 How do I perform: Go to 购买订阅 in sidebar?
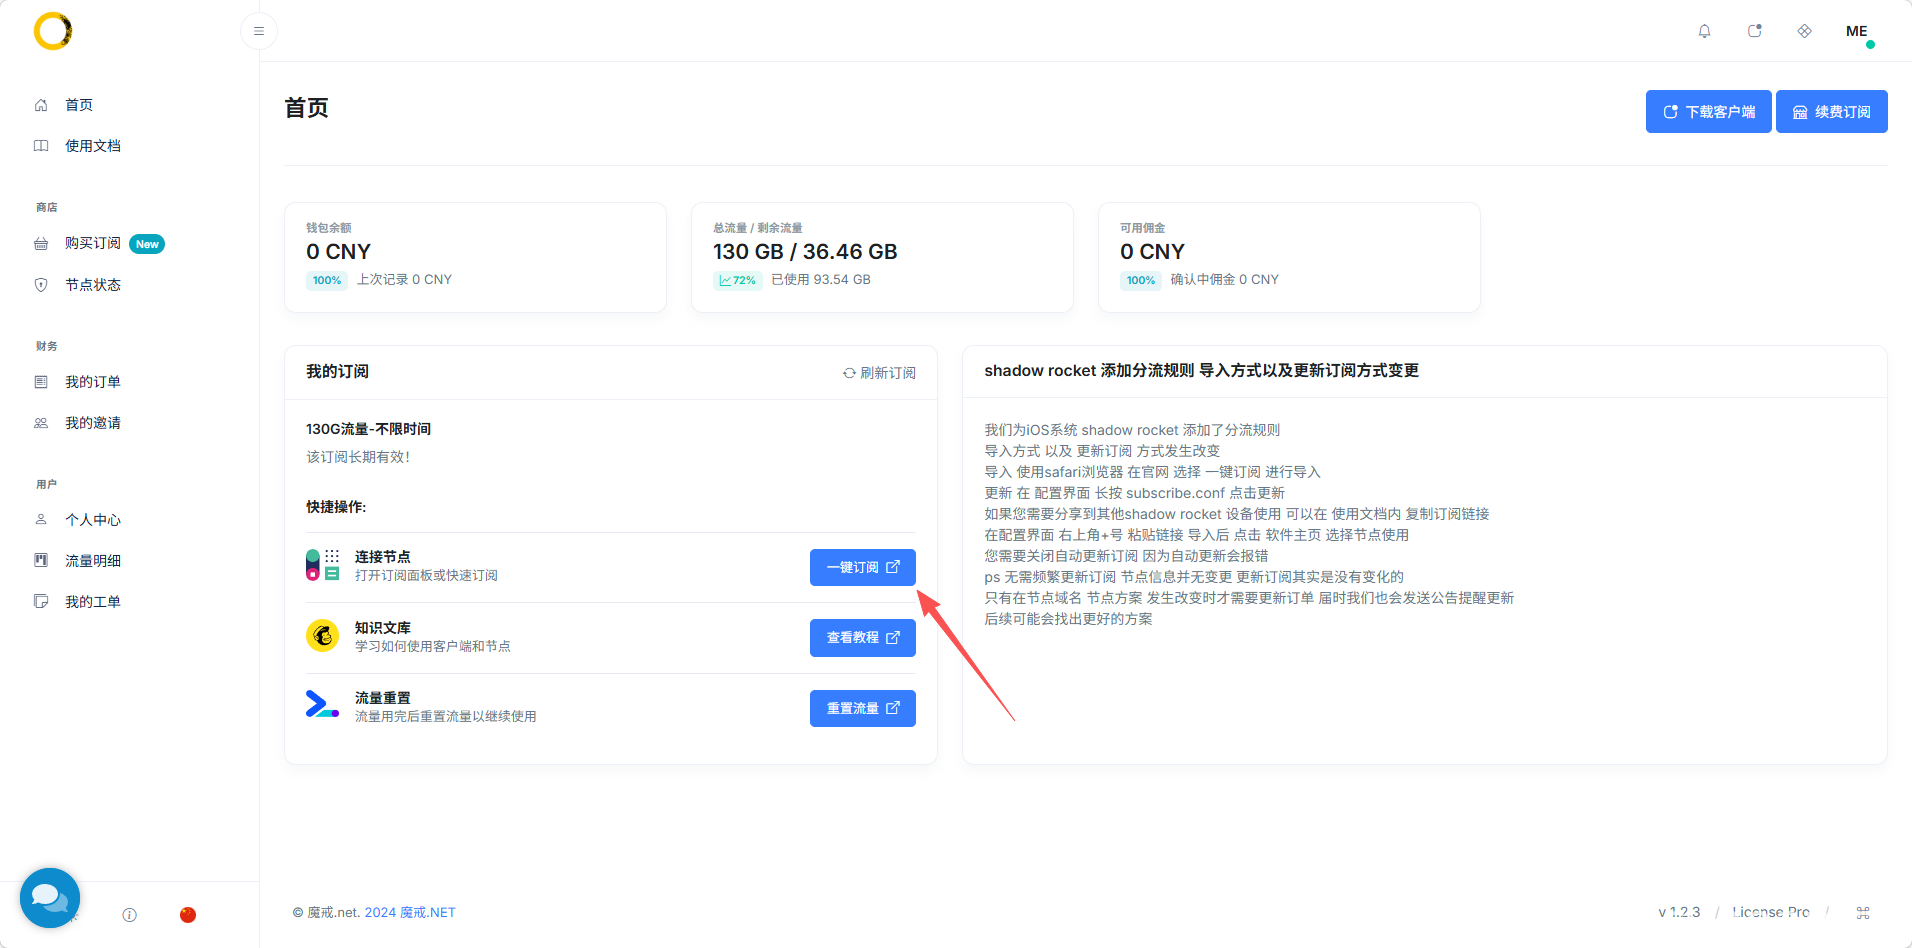(93, 244)
